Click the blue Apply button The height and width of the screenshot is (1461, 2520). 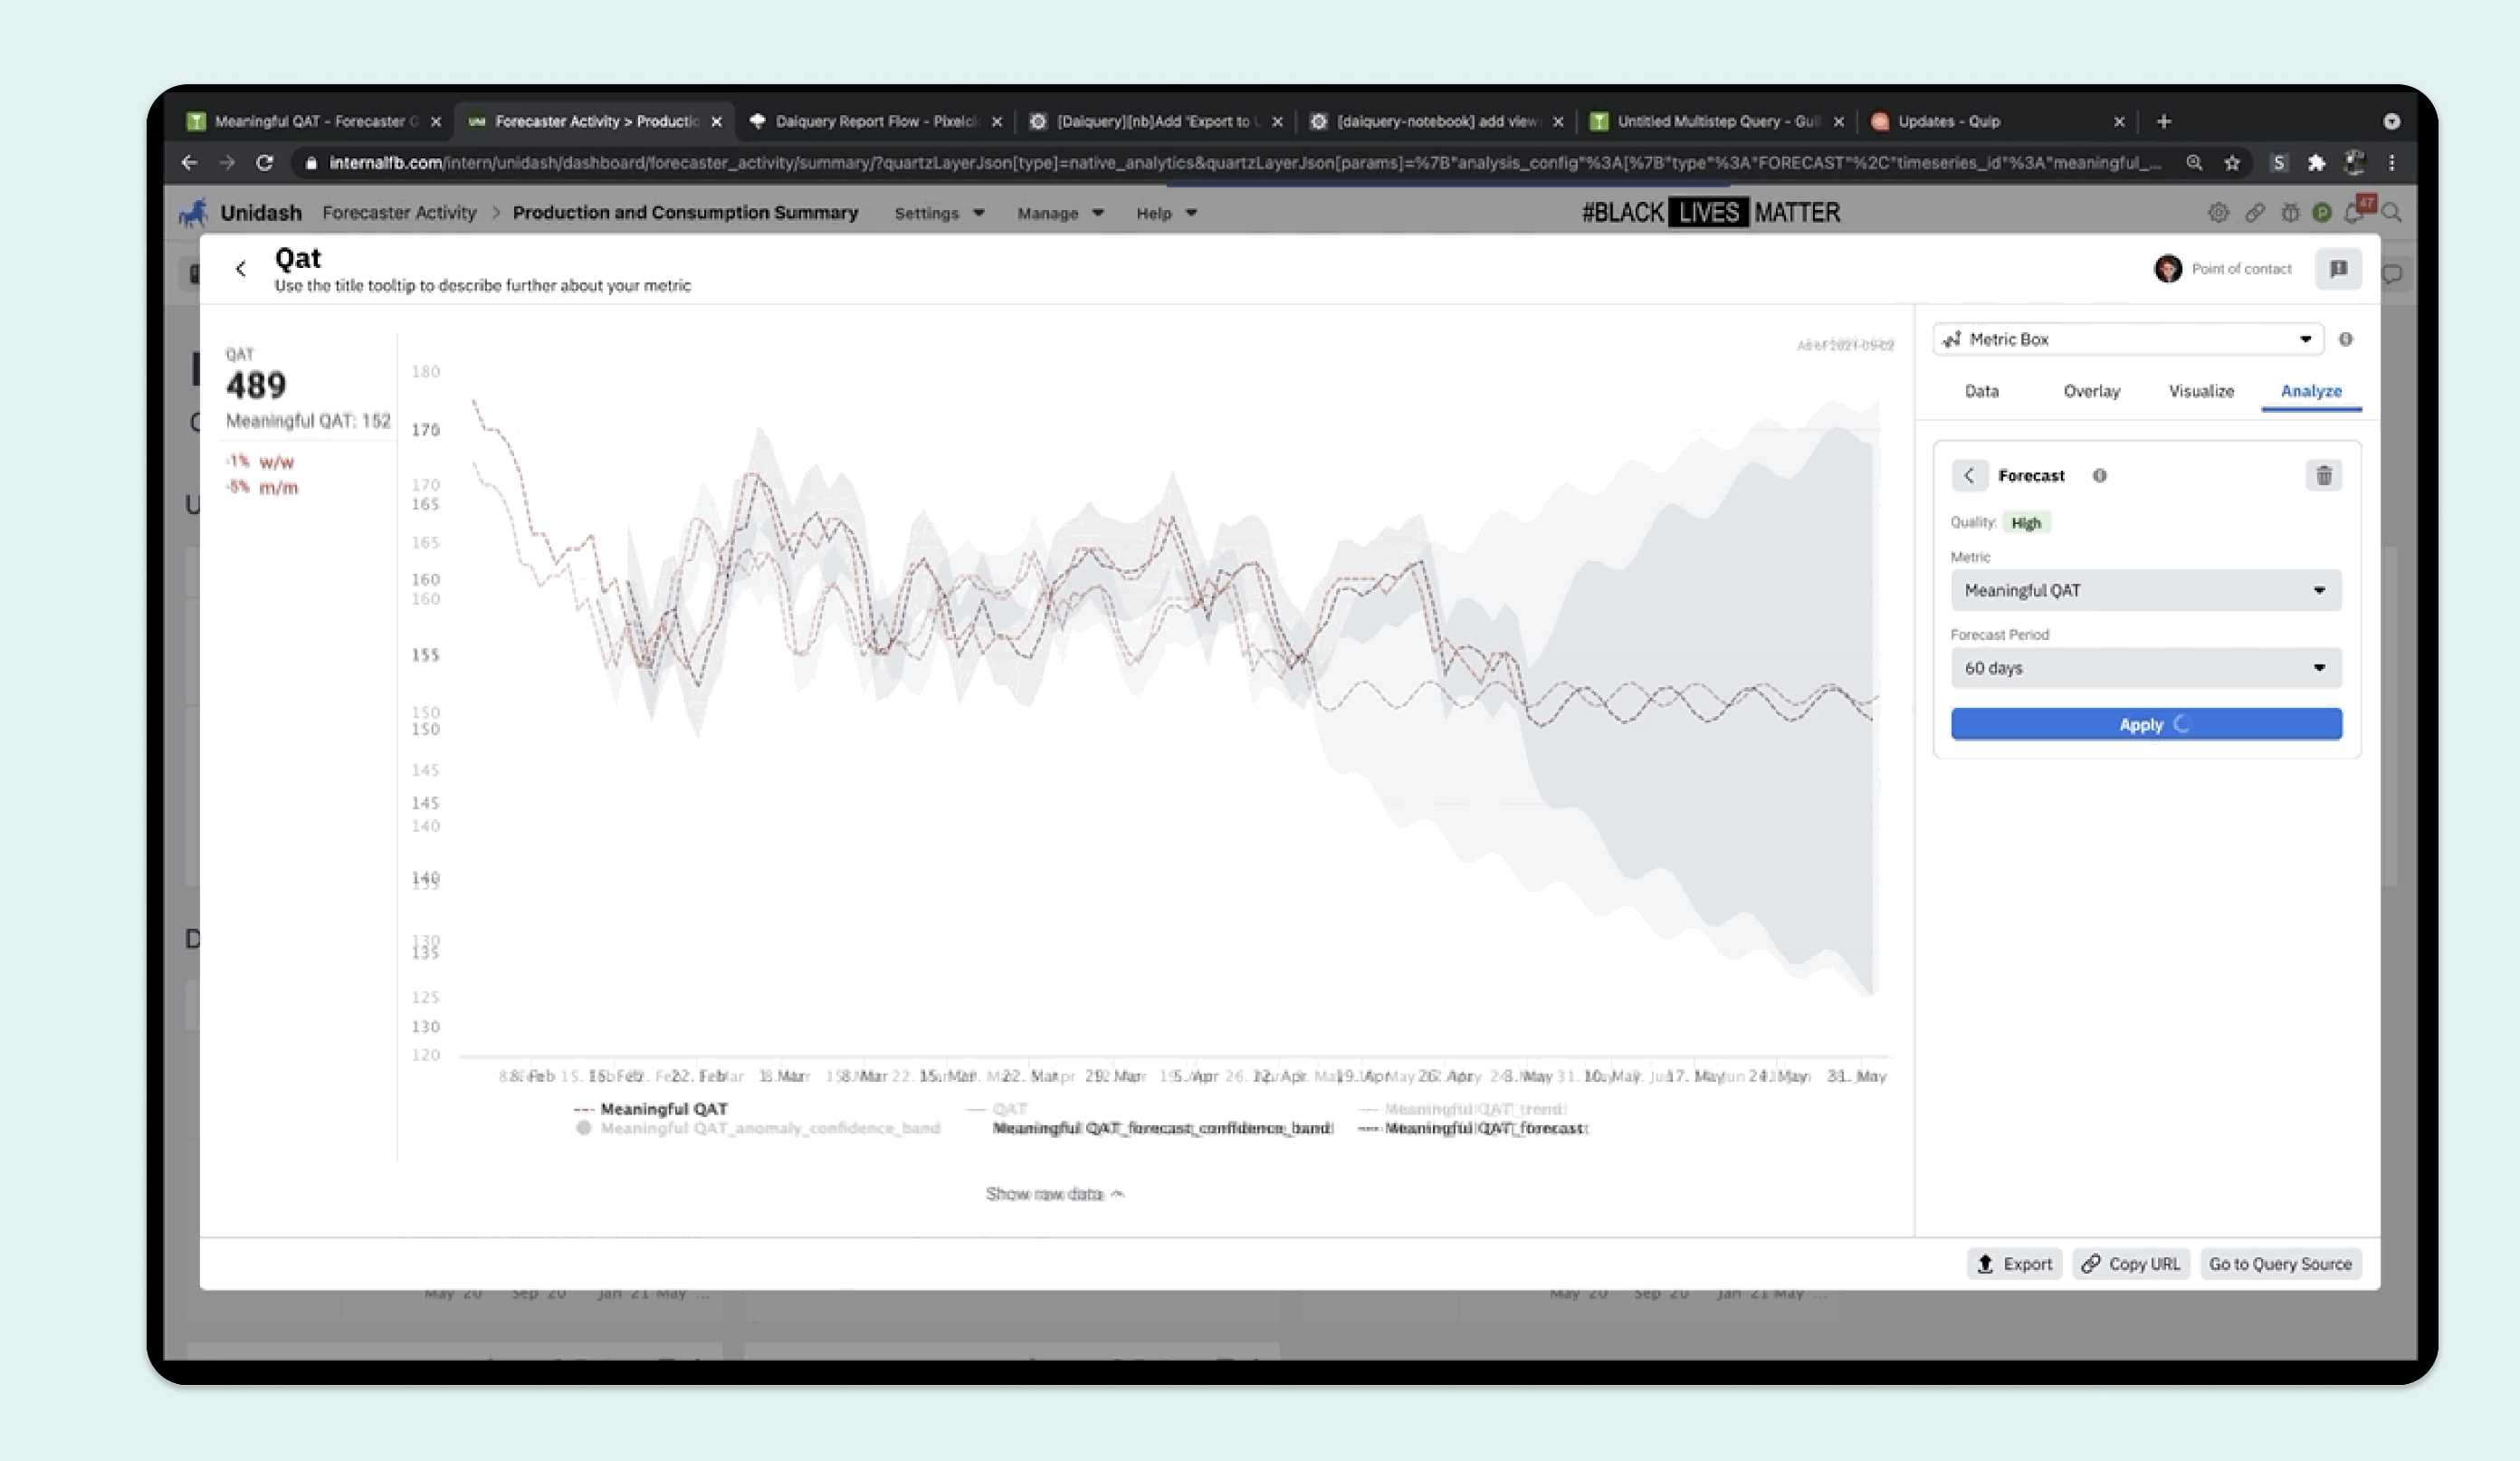click(2145, 724)
